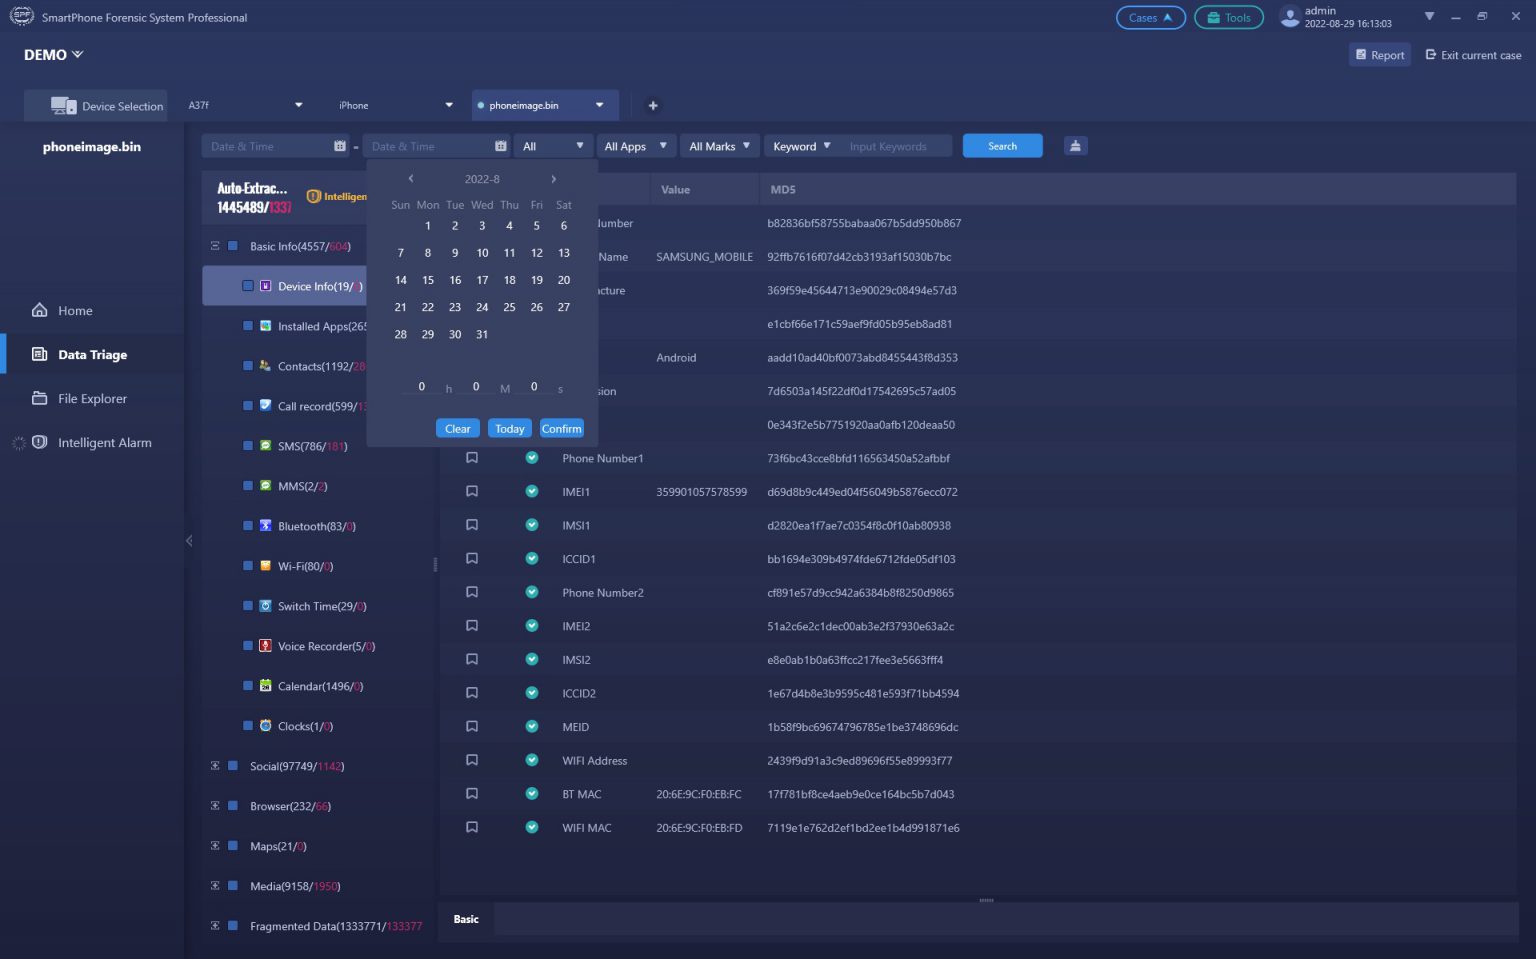Open the All Marks dropdown filter
1536x959 pixels.
719,146
